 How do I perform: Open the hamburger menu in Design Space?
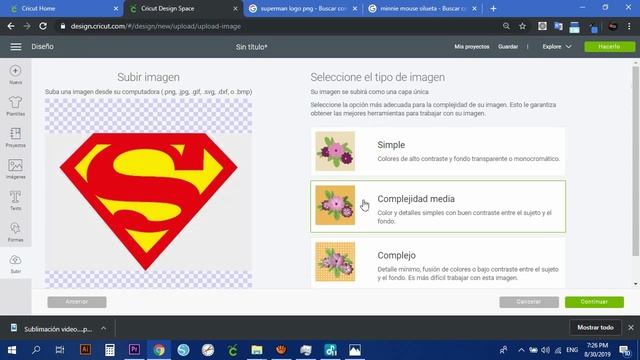click(16, 47)
